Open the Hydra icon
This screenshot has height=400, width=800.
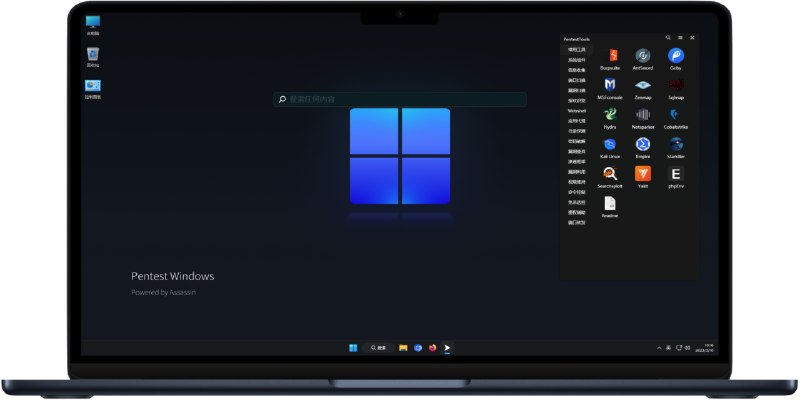(x=610, y=115)
